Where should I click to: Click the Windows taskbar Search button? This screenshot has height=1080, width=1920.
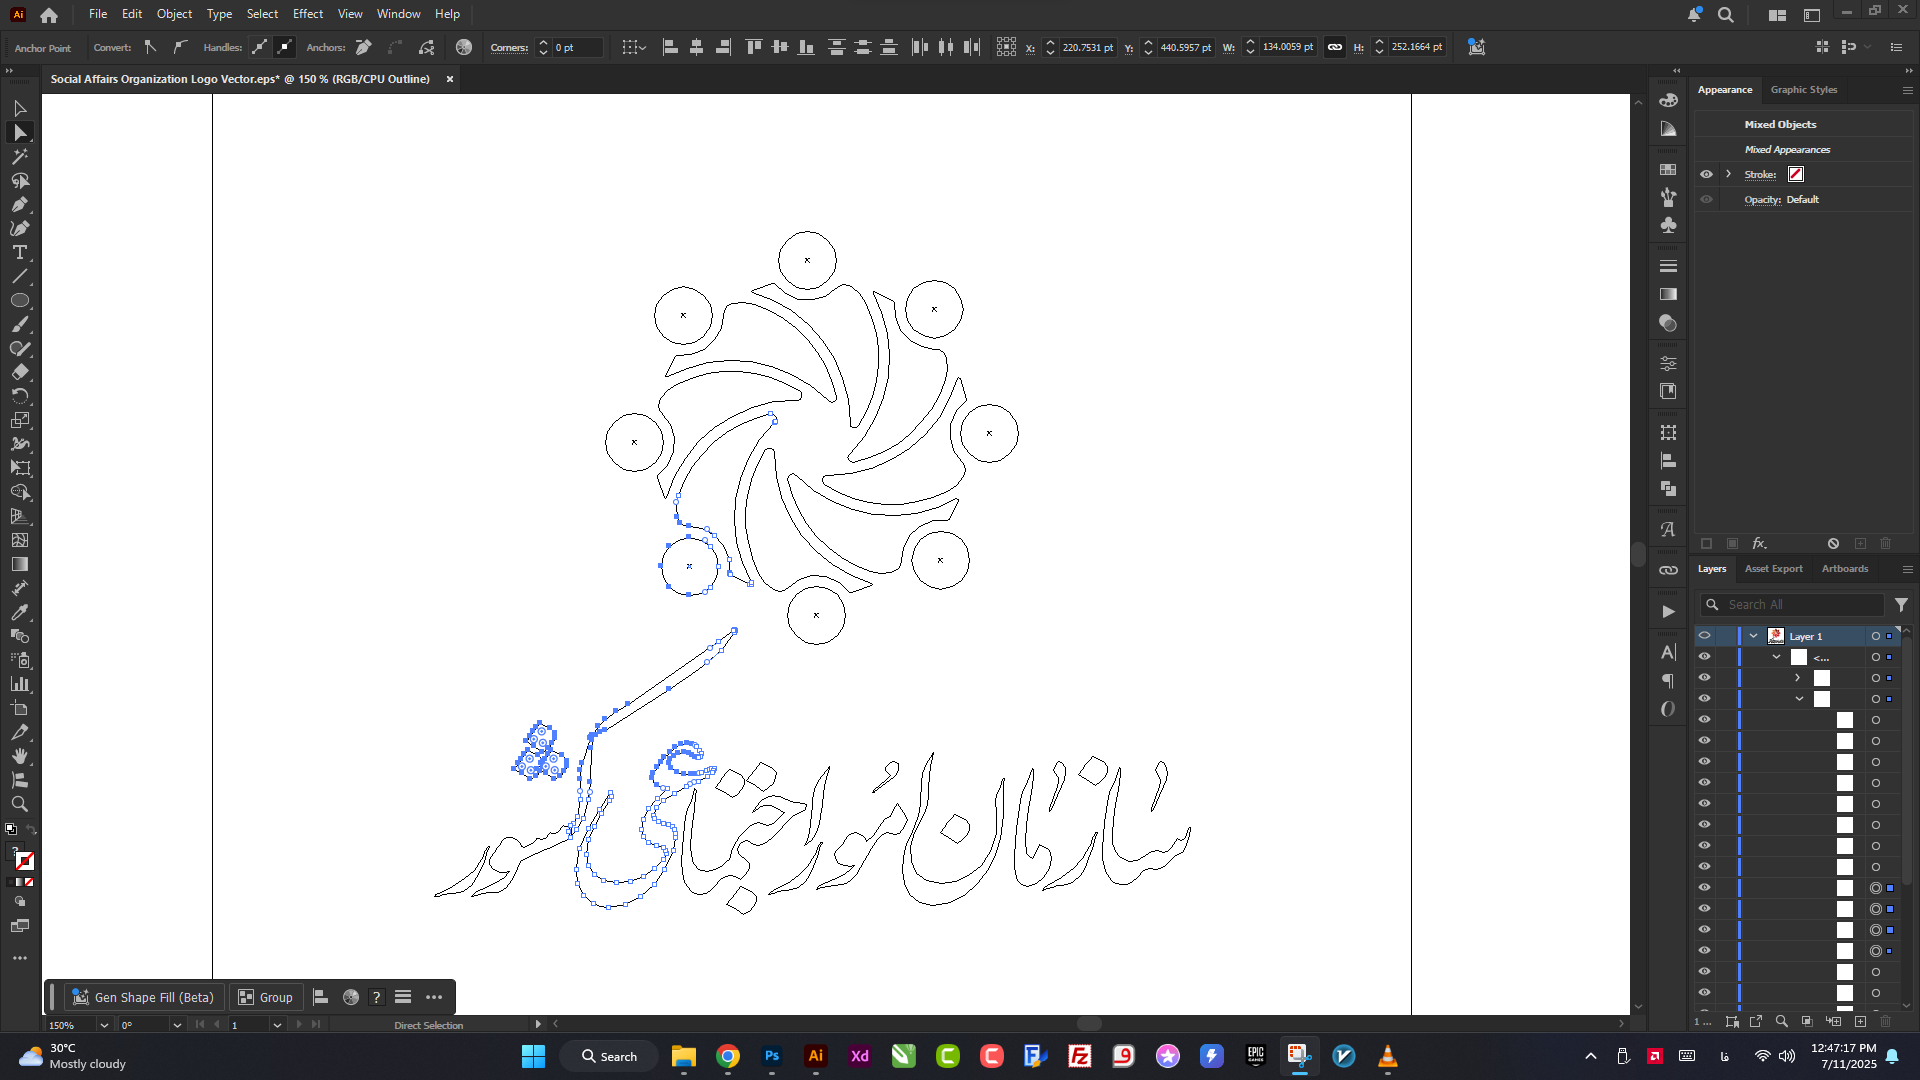pos(609,1056)
